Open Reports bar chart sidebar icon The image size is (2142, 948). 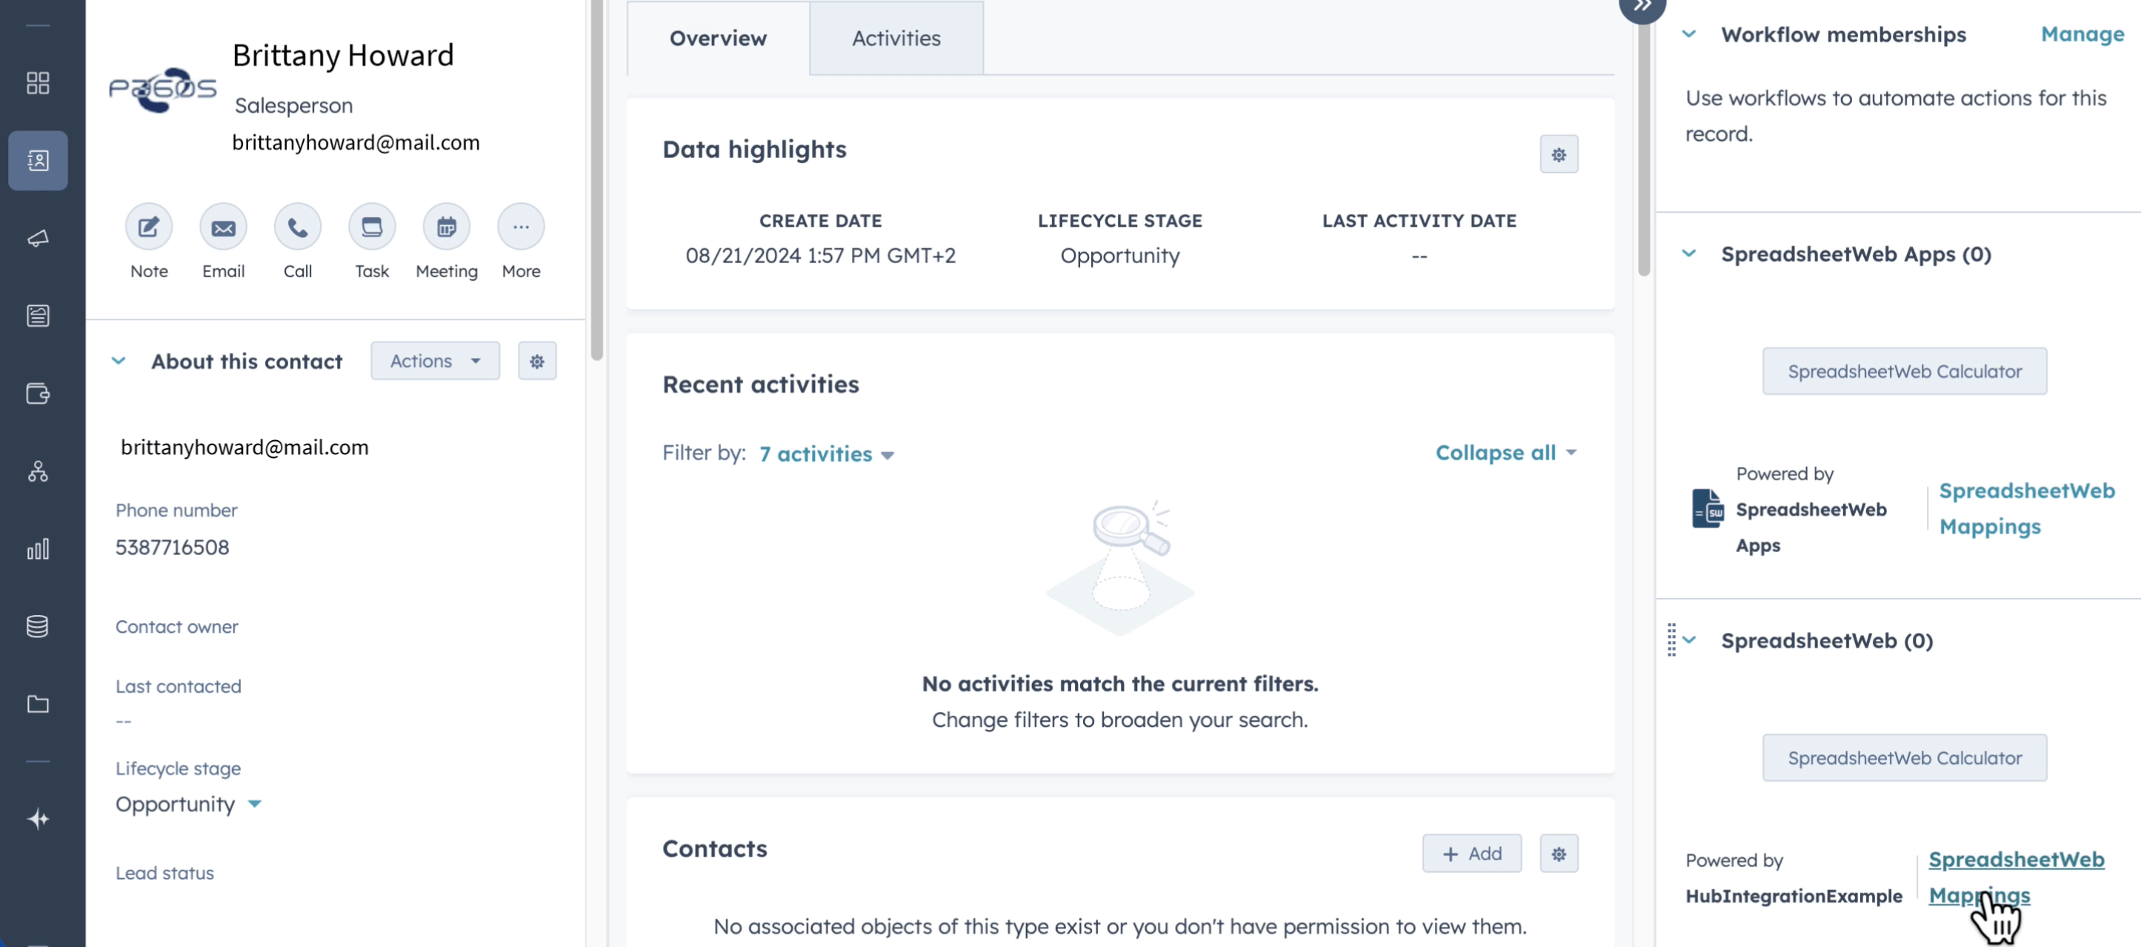38,549
